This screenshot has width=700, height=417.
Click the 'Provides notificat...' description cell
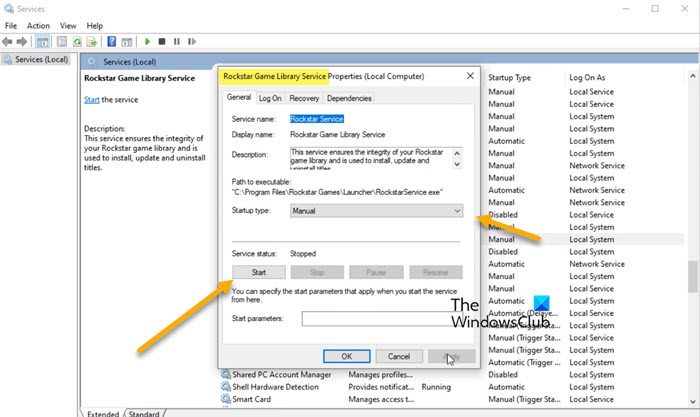tap(381, 387)
